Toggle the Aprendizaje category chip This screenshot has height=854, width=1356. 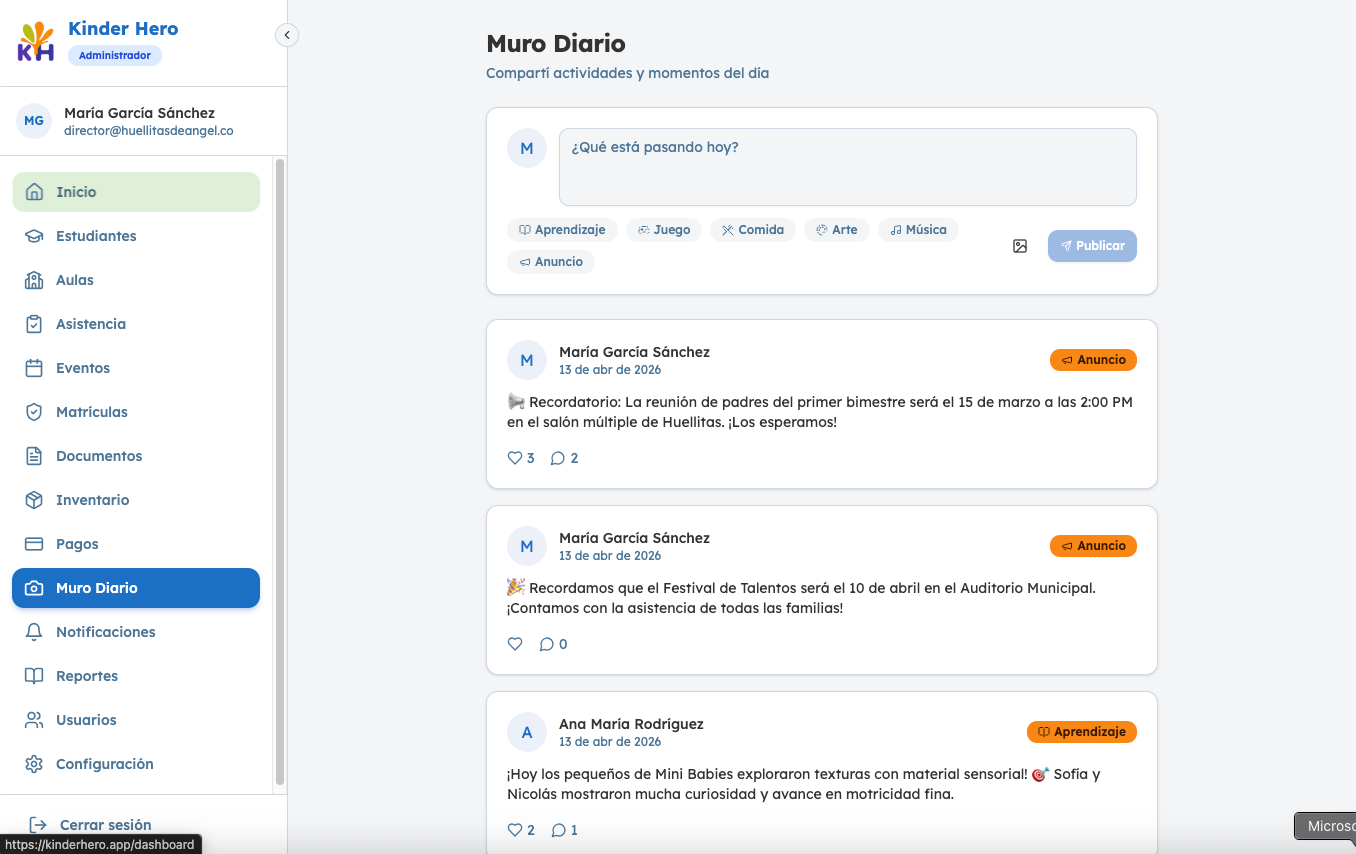pyautogui.click(x=562, y=230)
